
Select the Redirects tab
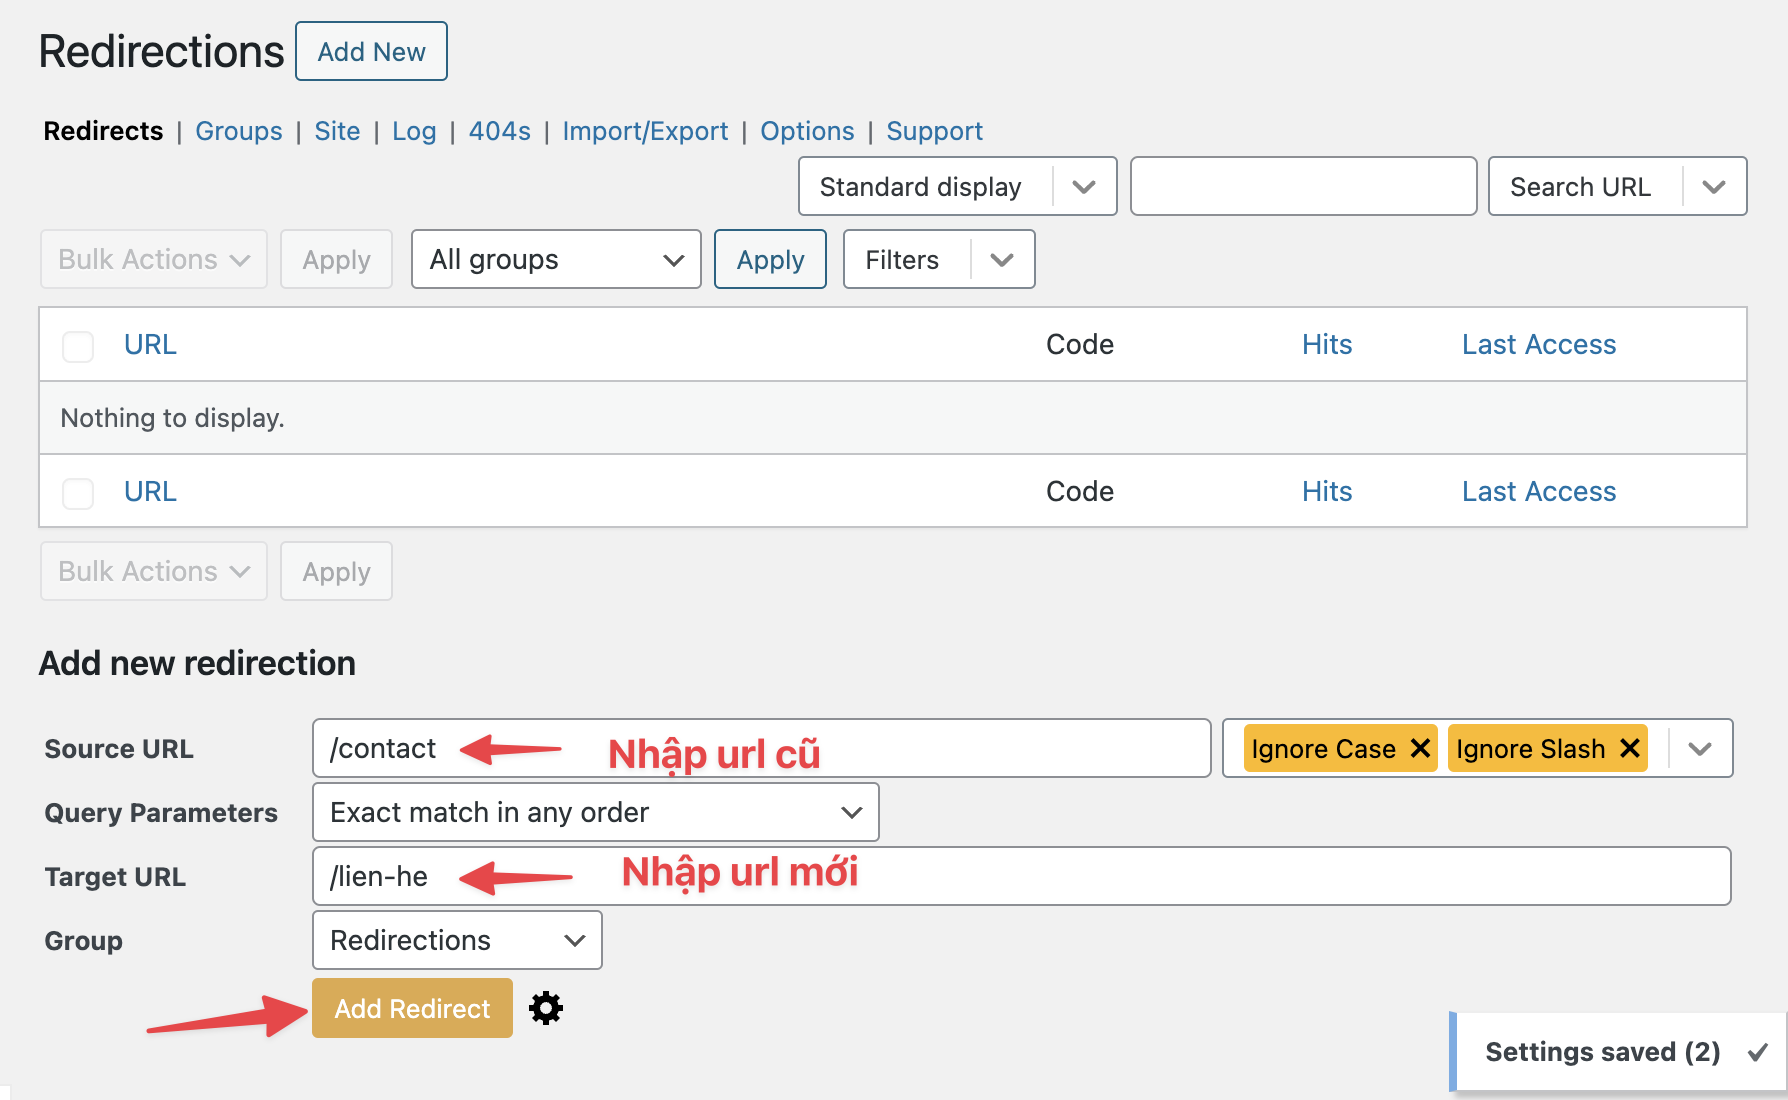point(103,131)
